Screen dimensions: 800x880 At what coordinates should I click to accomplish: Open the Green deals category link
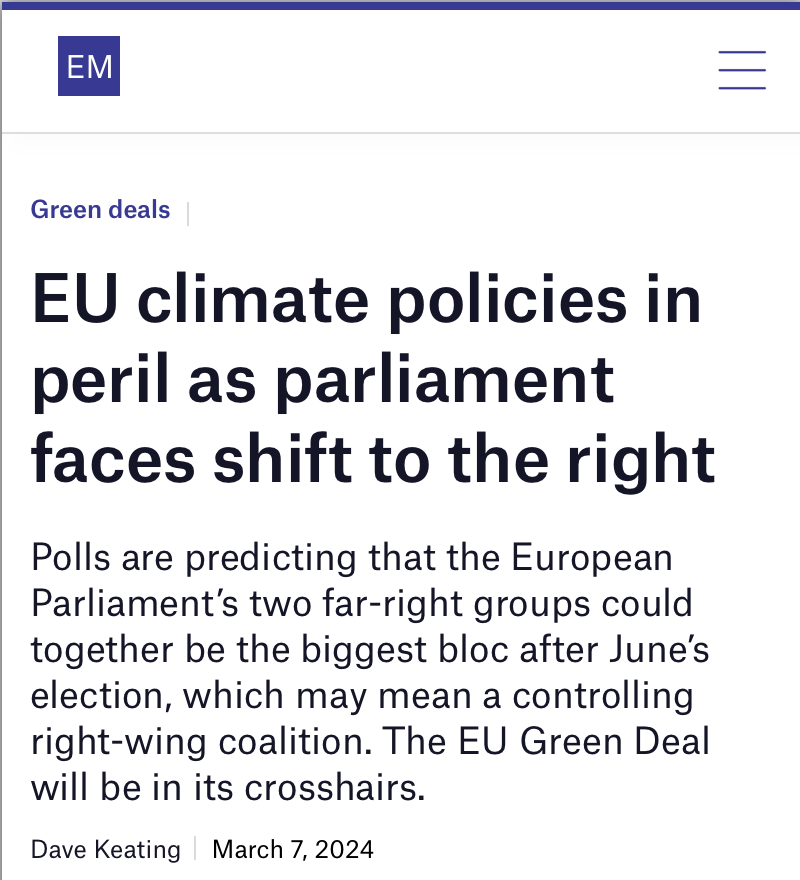[x=100, y=210]
